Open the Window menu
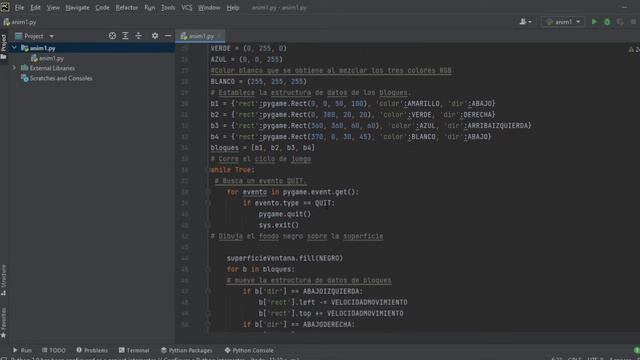 209,8
